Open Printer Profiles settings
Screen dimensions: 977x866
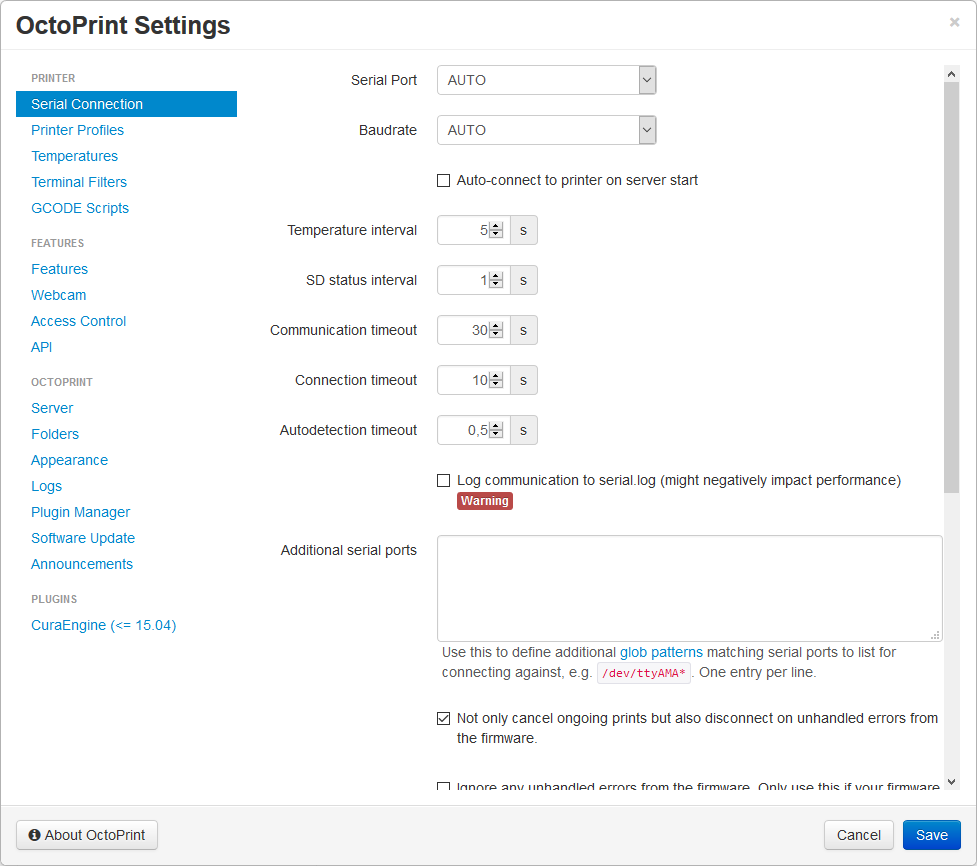[77, 130]
